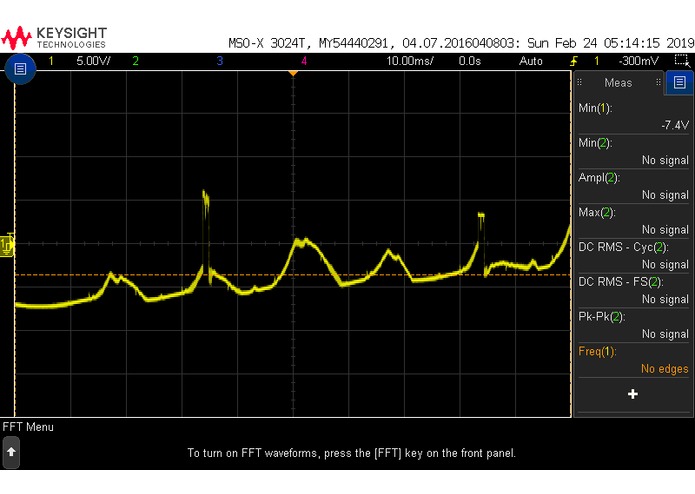Click the channel 1 ground level marker

coord(7,245)
